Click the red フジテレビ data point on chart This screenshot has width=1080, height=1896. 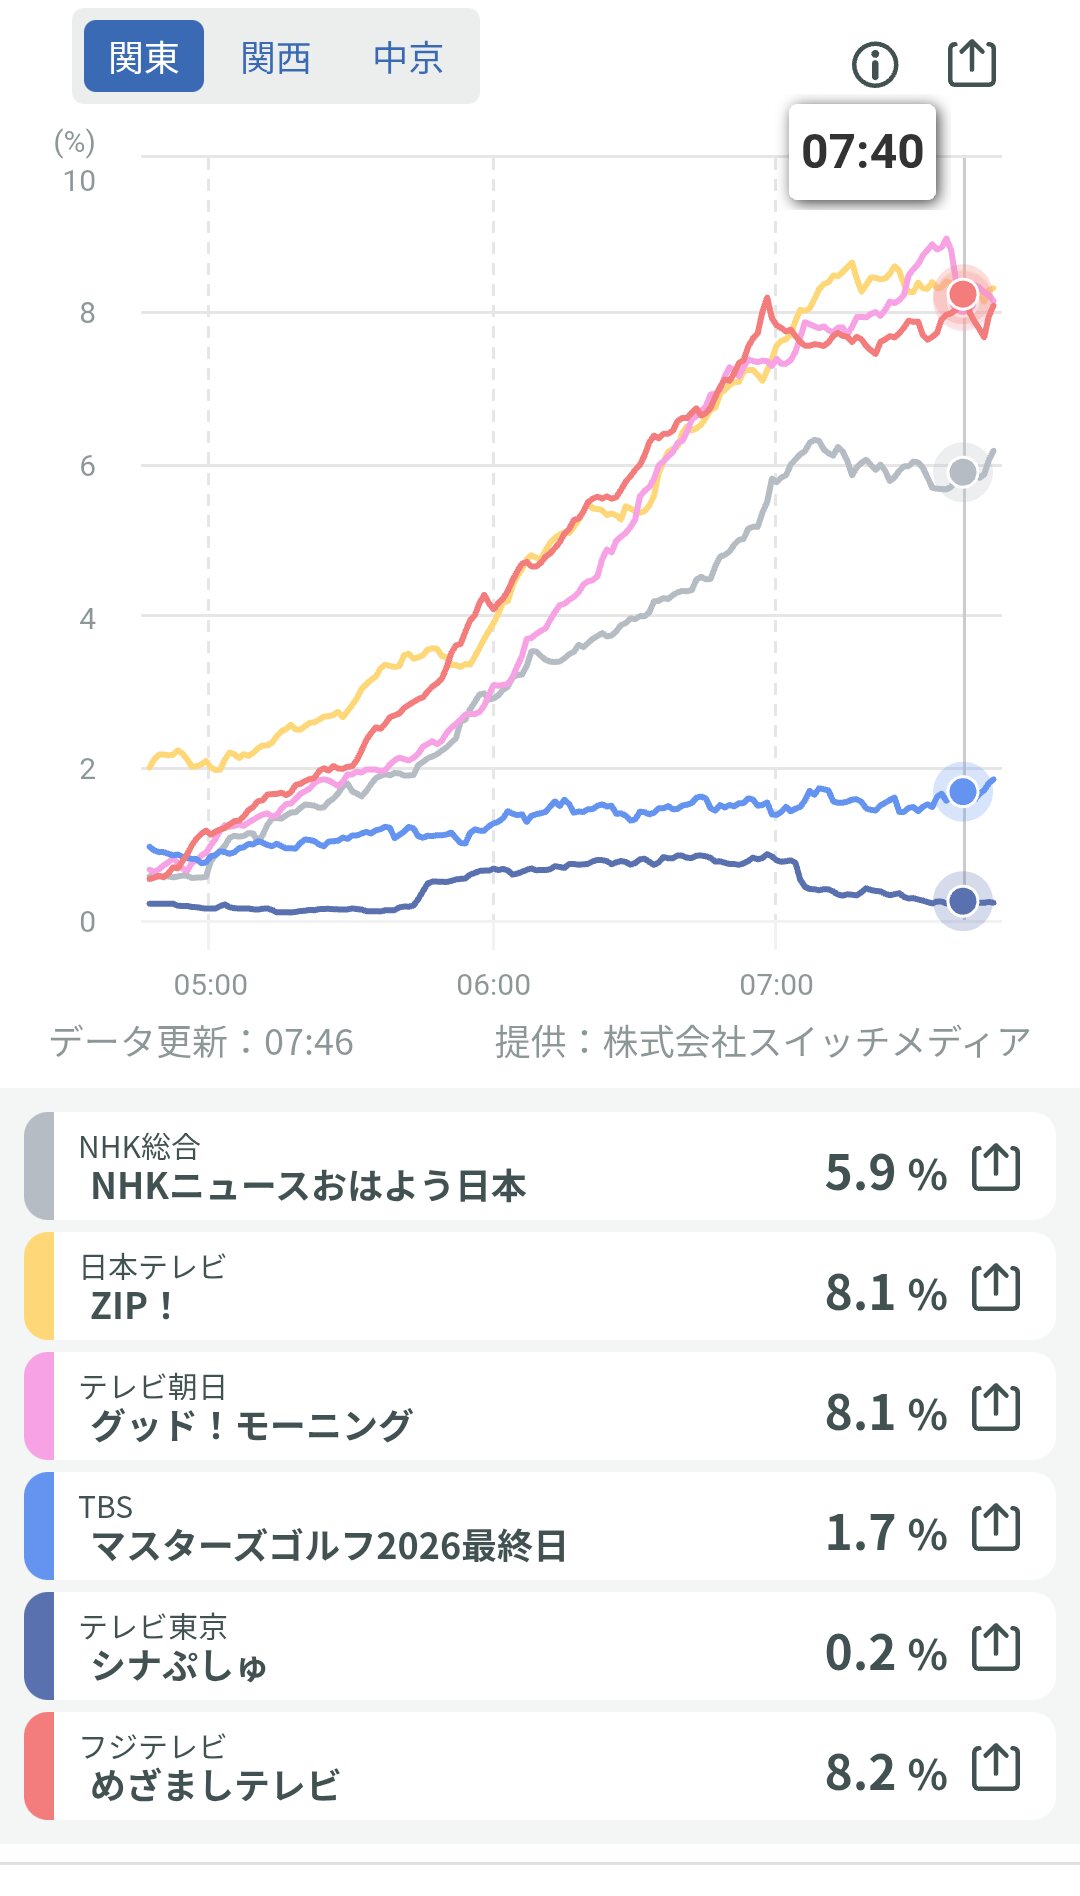963,294
